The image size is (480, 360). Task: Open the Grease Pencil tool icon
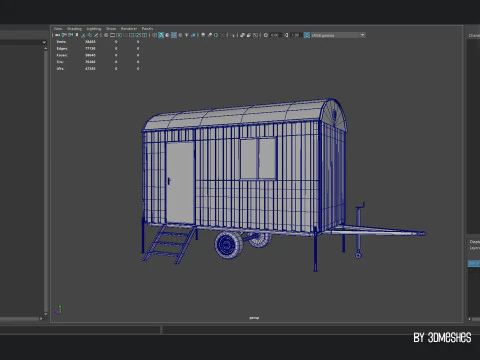coord(96,35)
